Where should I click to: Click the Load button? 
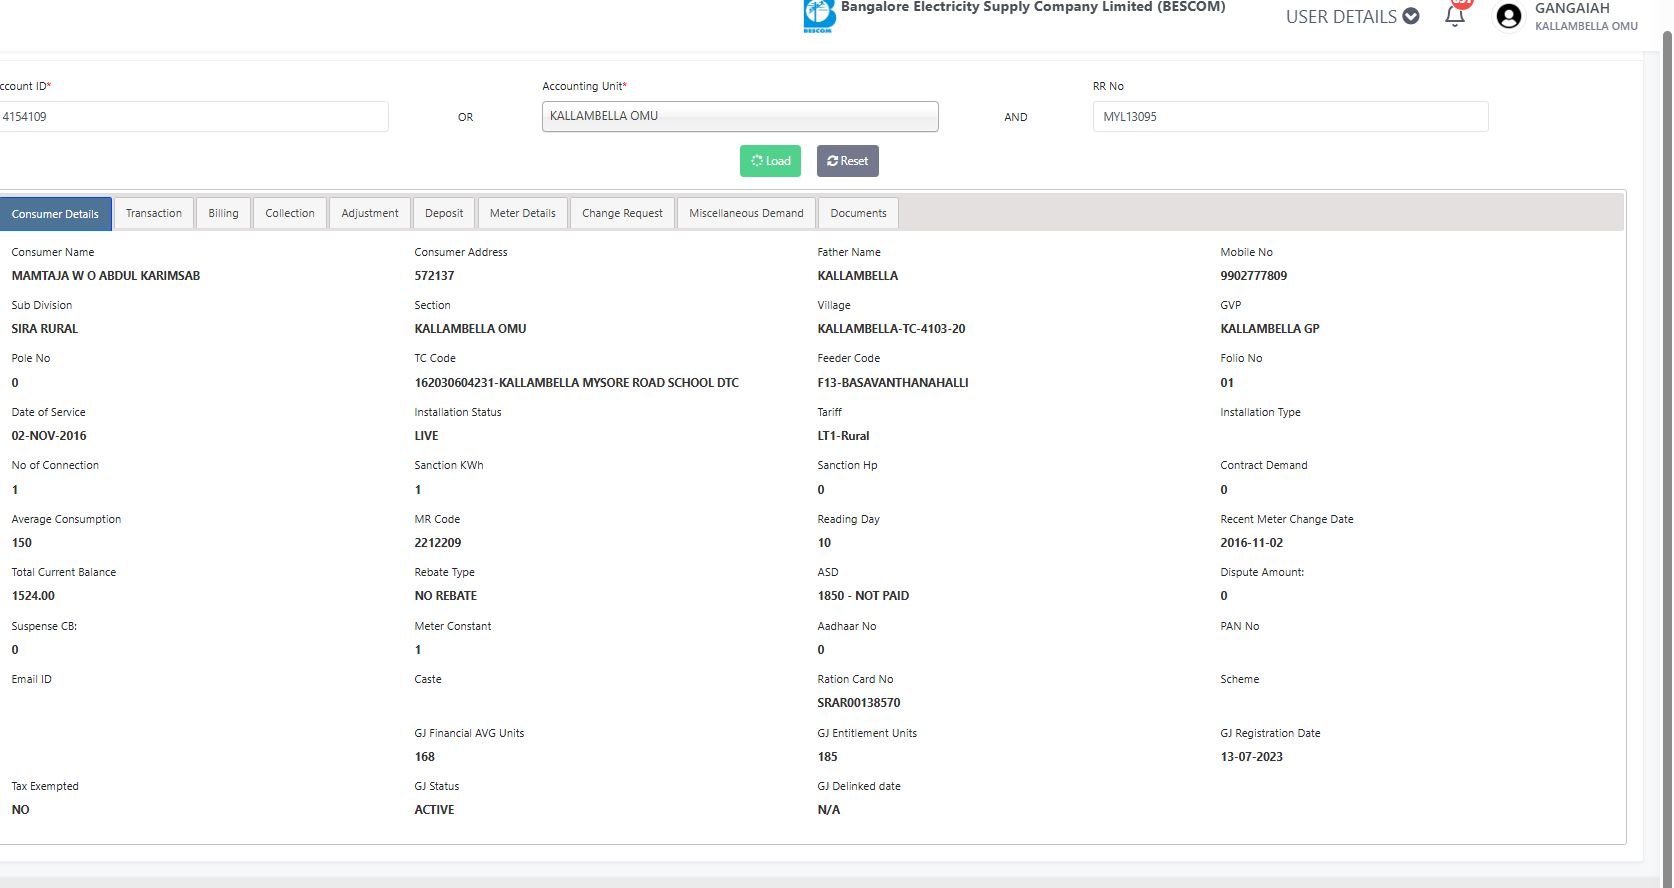(x=770, y=161)
